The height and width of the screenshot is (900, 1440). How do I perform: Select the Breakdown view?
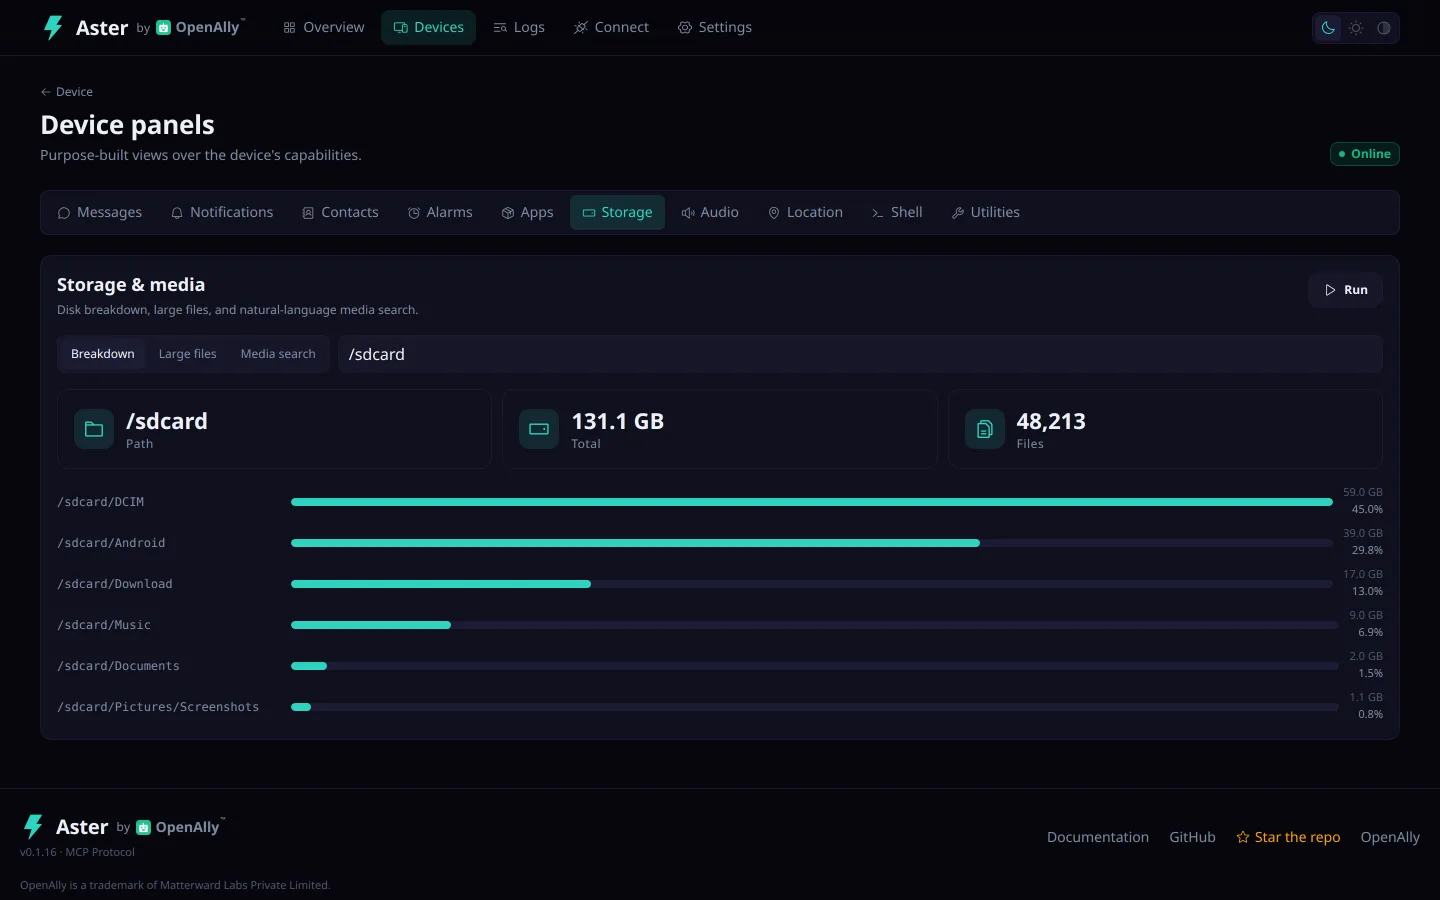103,354
